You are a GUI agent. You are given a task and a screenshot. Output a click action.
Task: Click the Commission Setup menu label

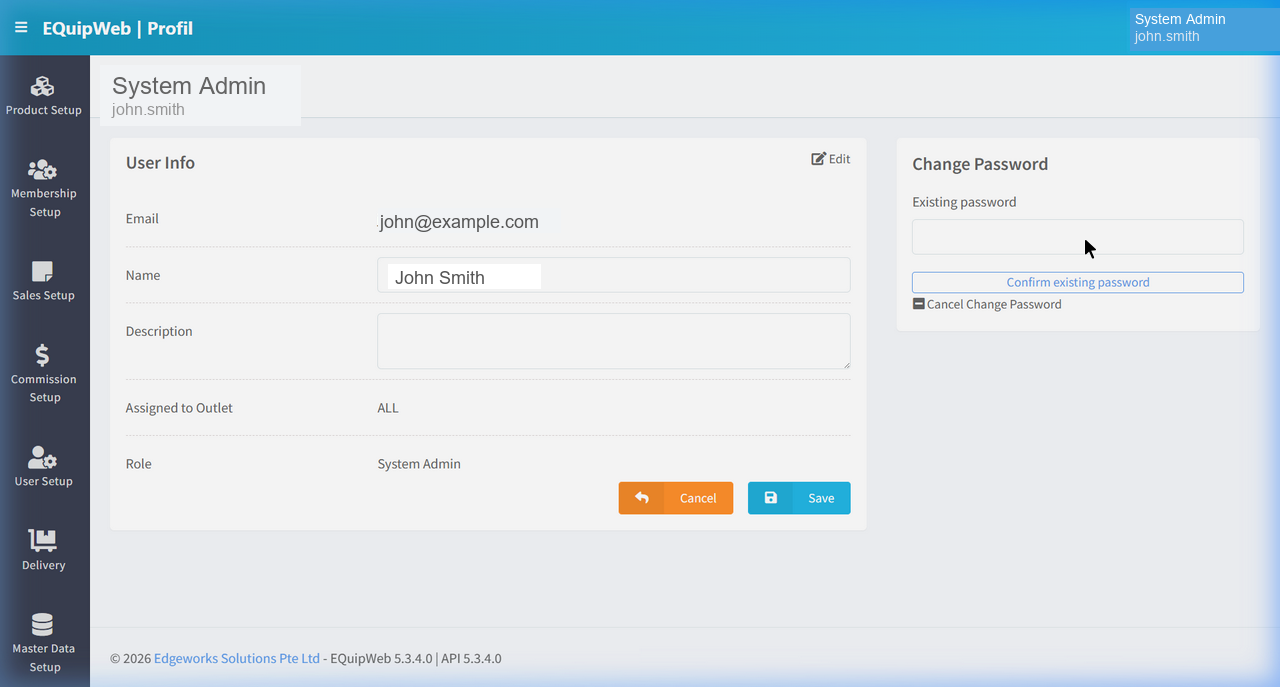[44, 388]
